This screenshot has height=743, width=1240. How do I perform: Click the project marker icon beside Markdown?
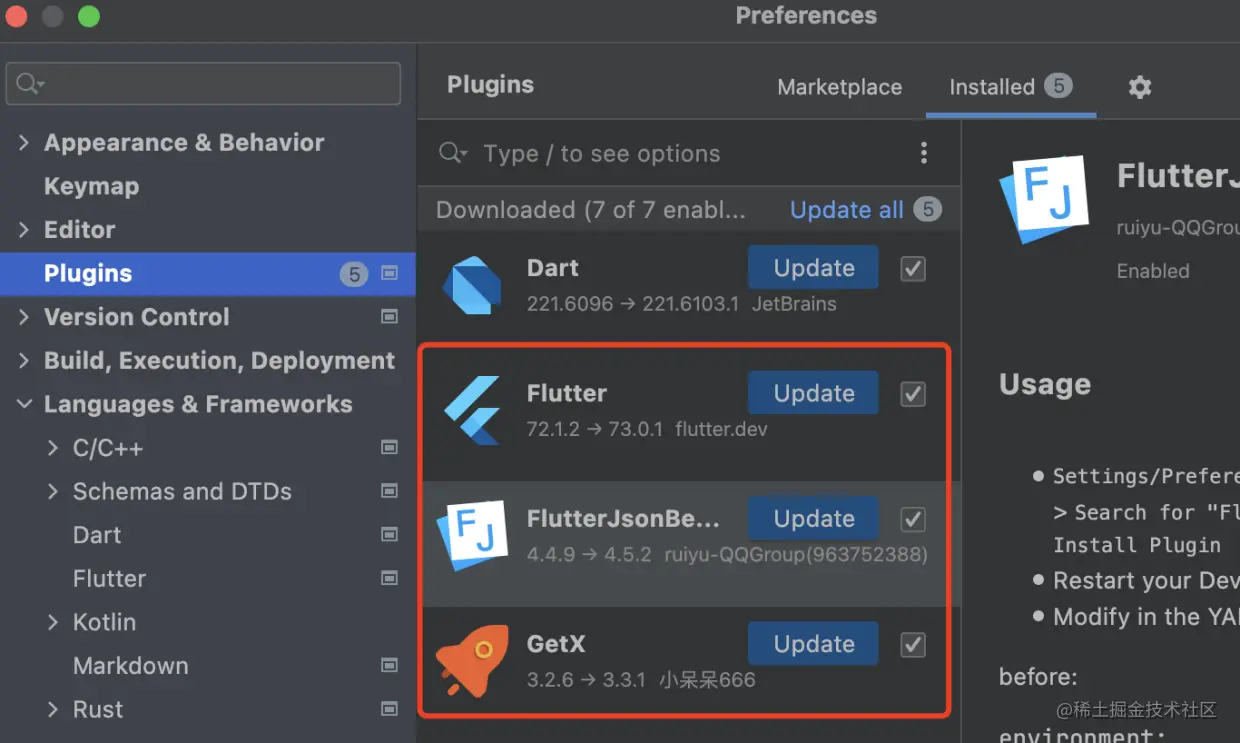(390, 665)
